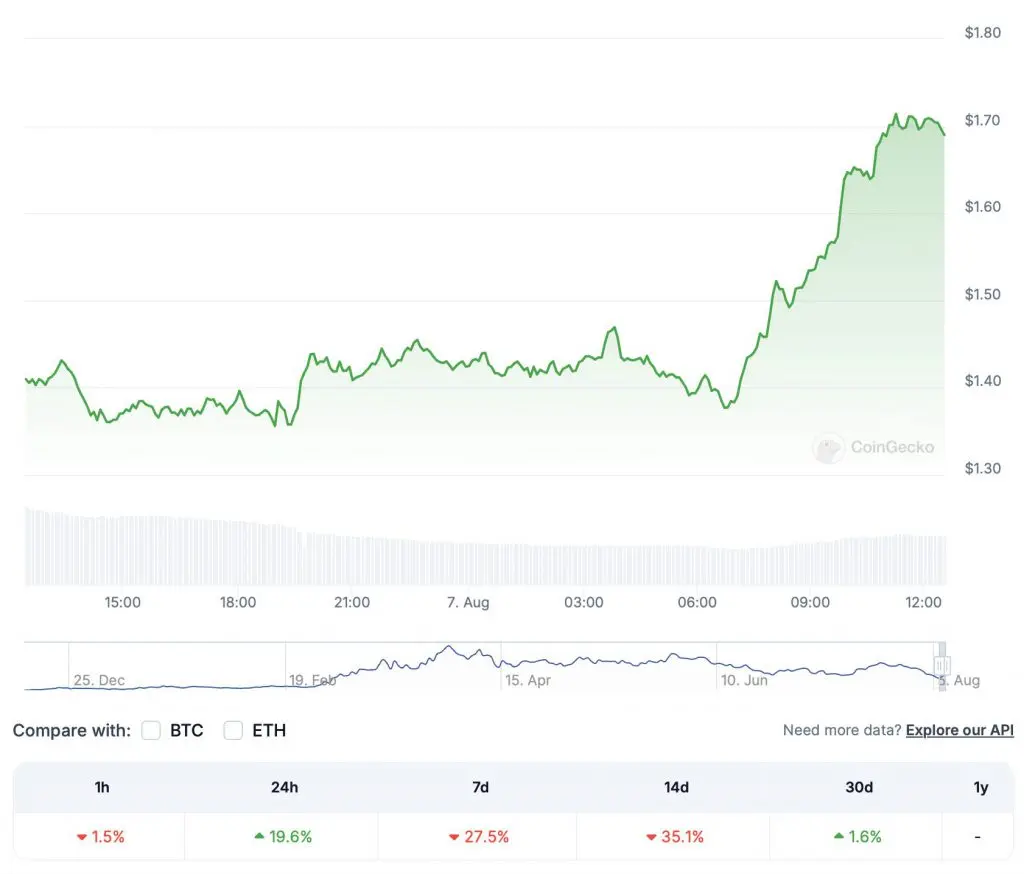1024x874 pixels.
Task: Click the 5. Aug label on the range selector
Action: click(x=961, y=681)
